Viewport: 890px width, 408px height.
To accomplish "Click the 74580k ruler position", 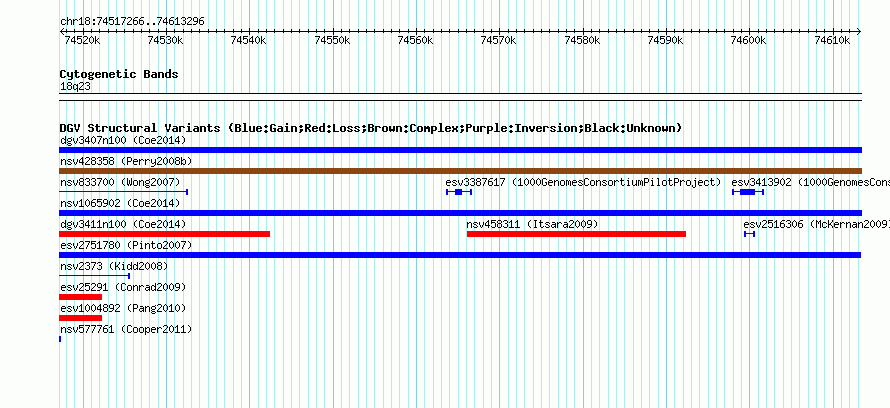I will pyautogui.click(x=583, y=40).
